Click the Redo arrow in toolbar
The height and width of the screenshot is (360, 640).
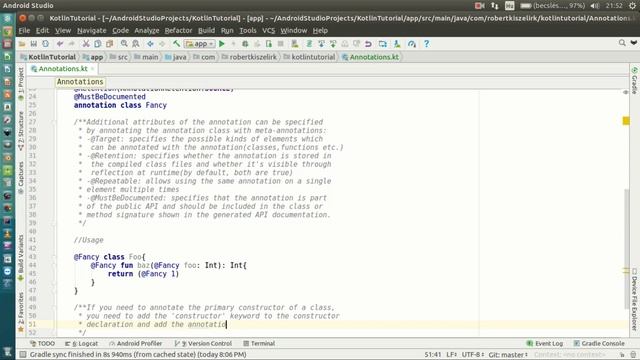[71, 44]
